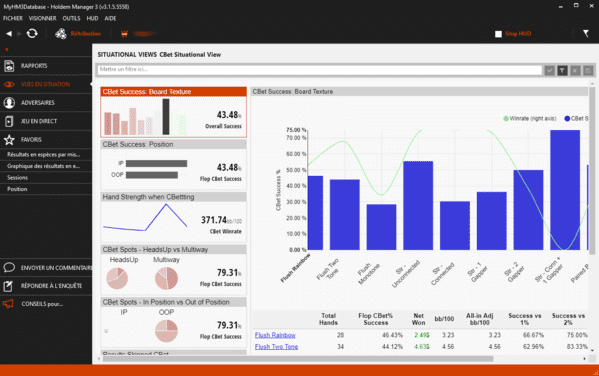Image resolution: width=599 pixels, height=376 pixels.
Task: Toggle the blue CBet S legend swatch
Action: tap(567, 118)
